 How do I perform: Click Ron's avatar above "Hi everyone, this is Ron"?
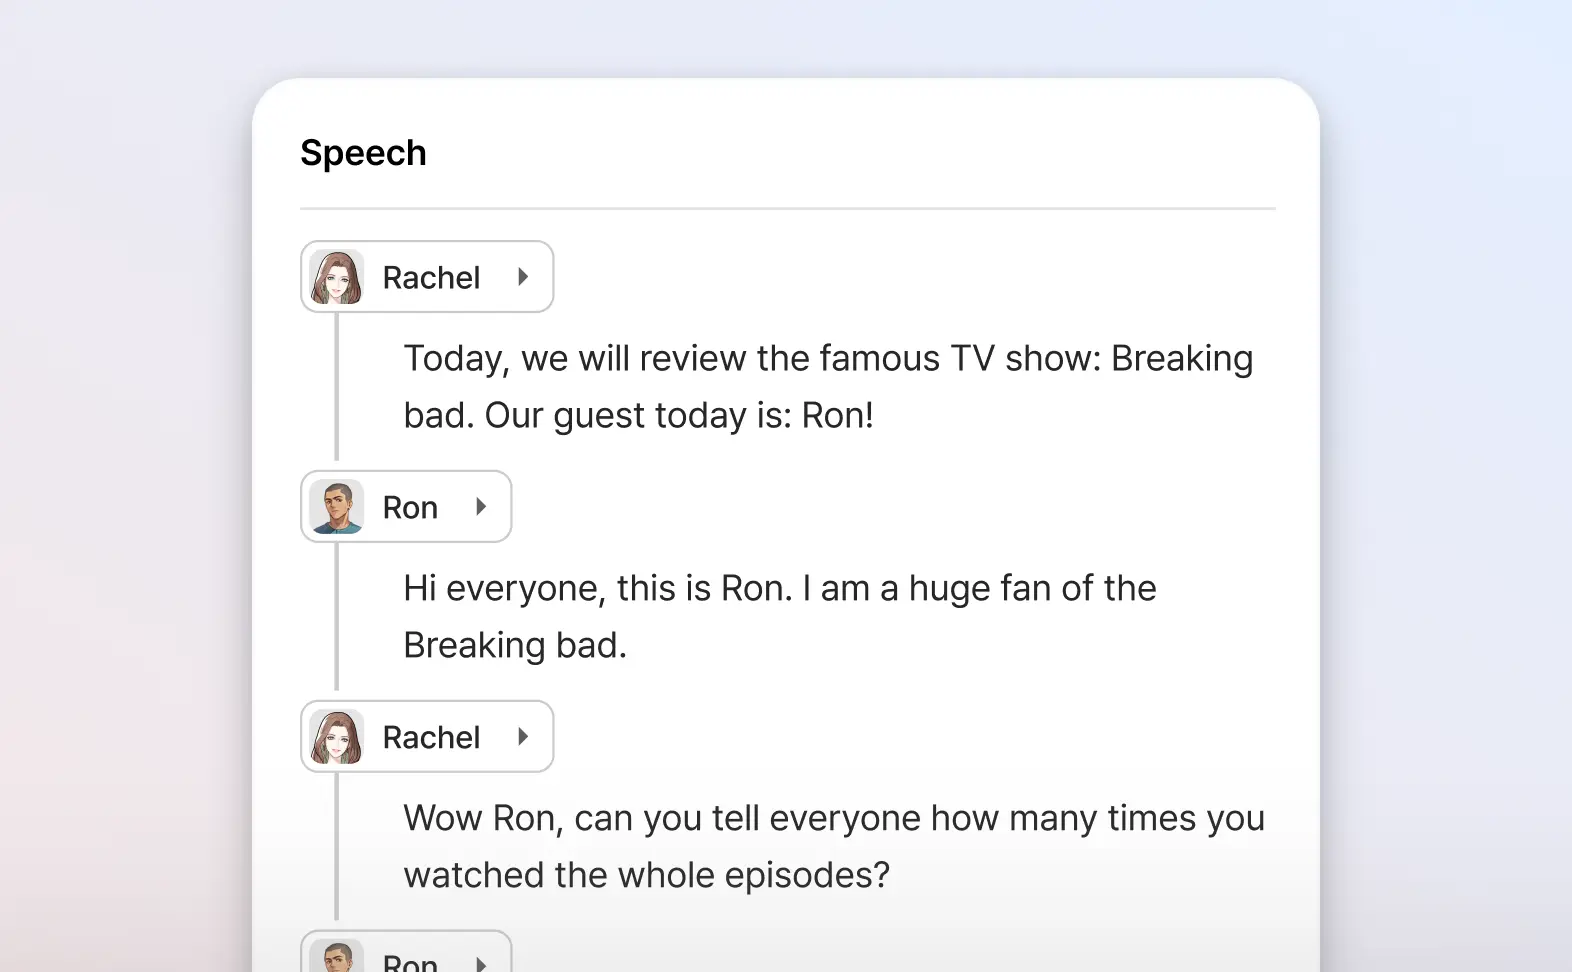tap(337, 507)
